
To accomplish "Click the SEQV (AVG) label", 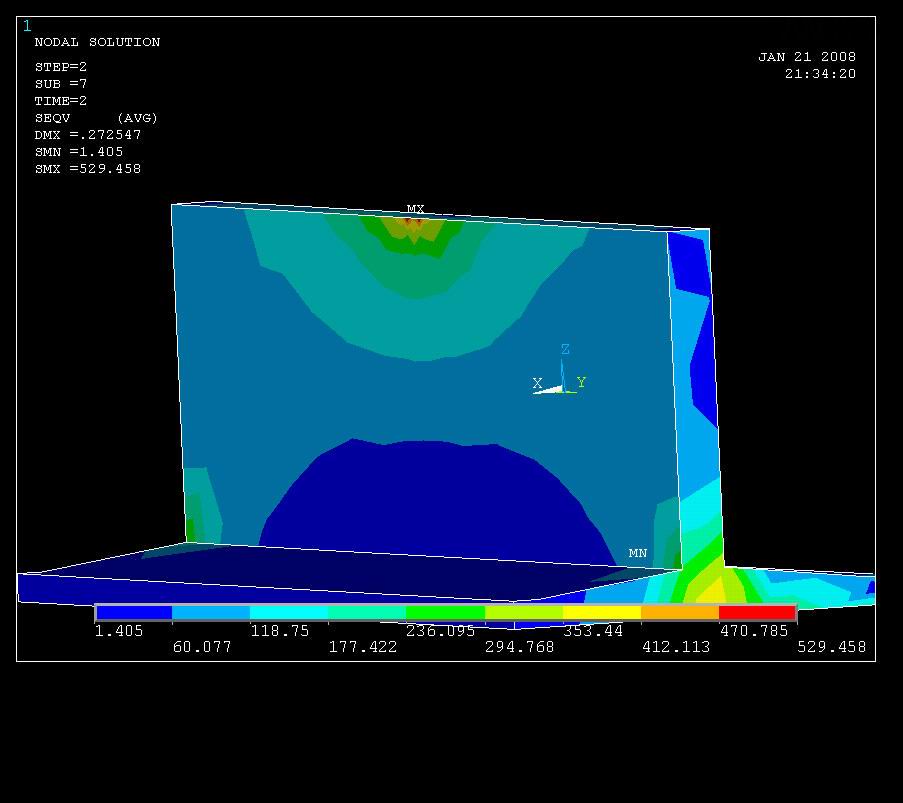I will pos(96,118).
